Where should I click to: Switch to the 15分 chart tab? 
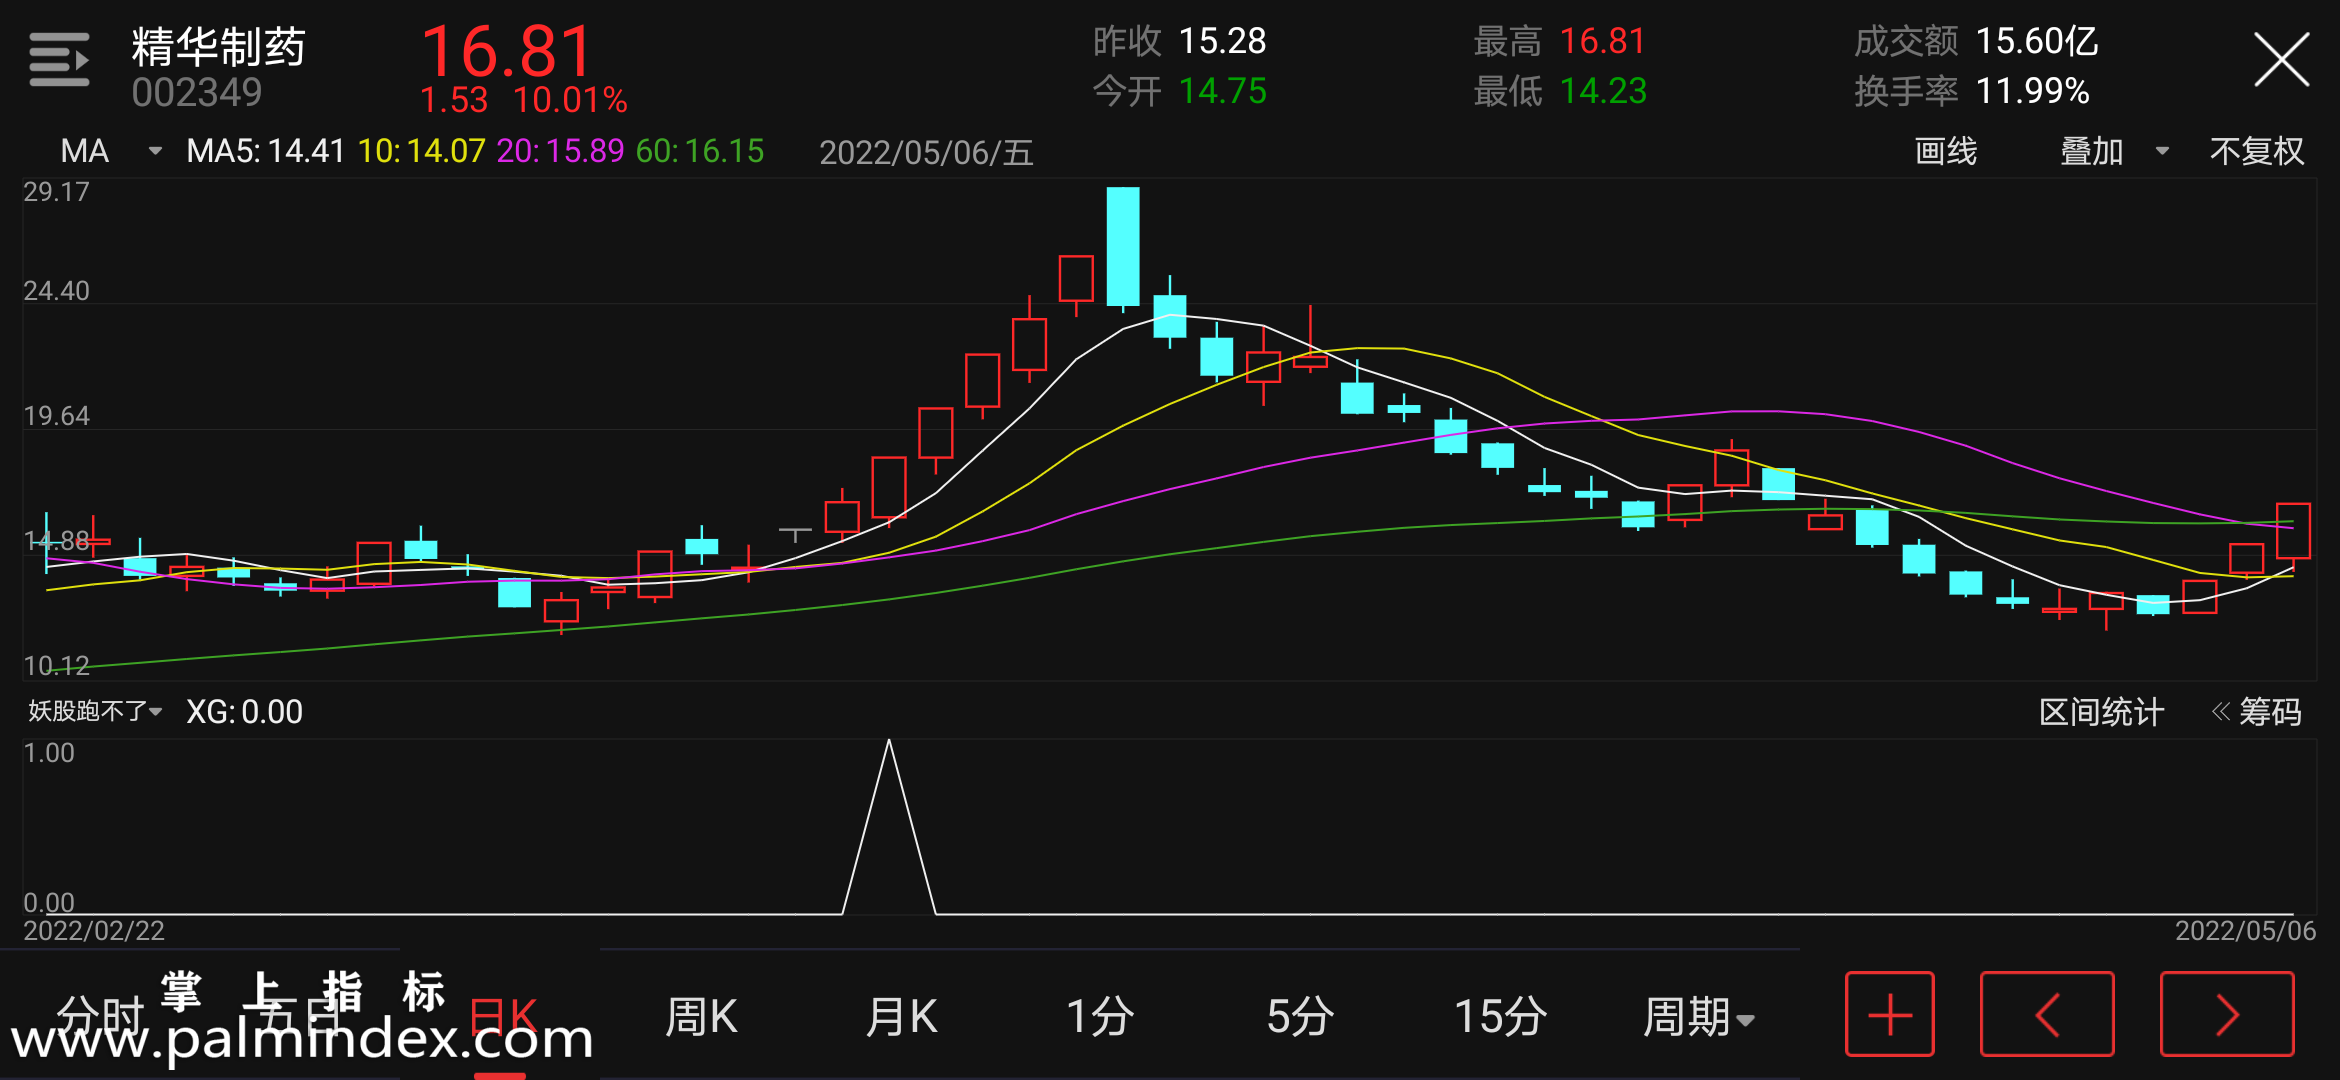point(1500,1017)
